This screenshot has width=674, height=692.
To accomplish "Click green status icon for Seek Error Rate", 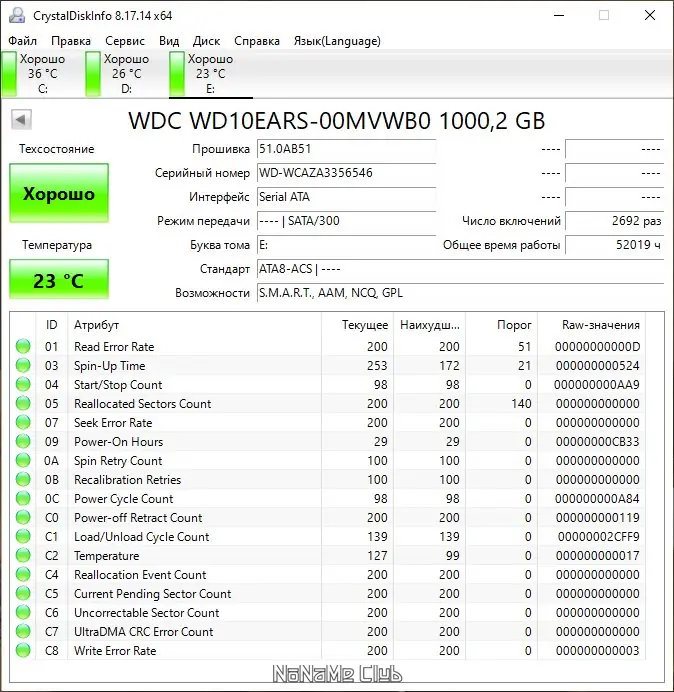I will click(23, 422).
